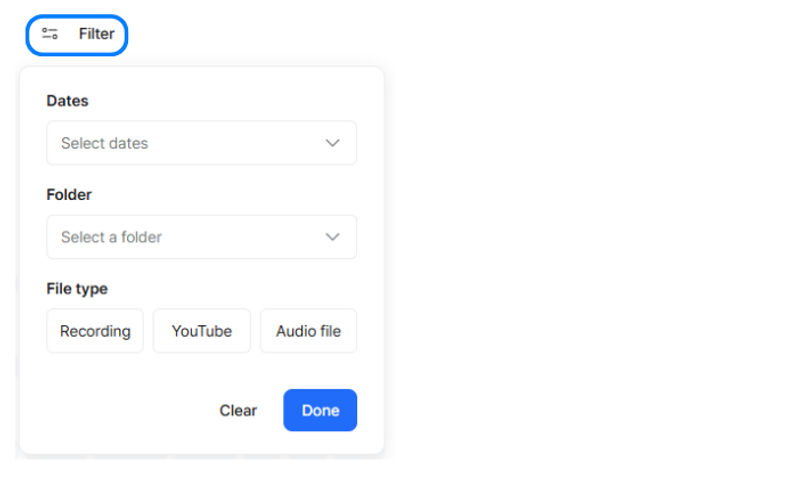Toggle the Recording file type filter
The image size is (800, 477).
95,331
